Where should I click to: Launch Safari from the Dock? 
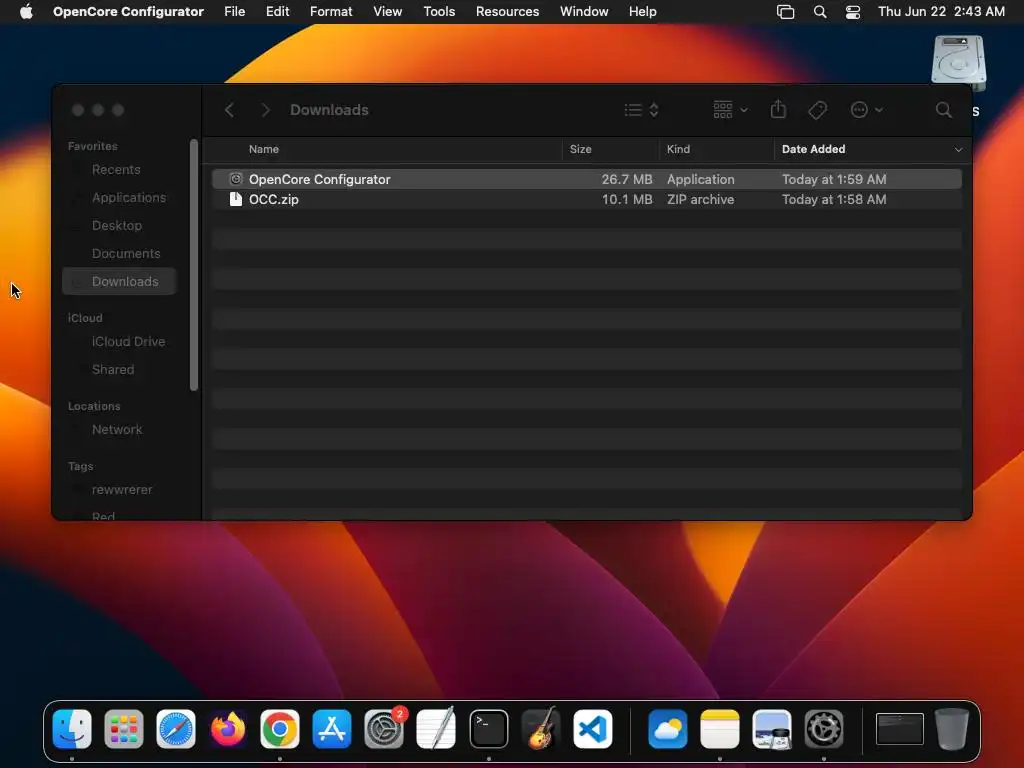(176, 729)
